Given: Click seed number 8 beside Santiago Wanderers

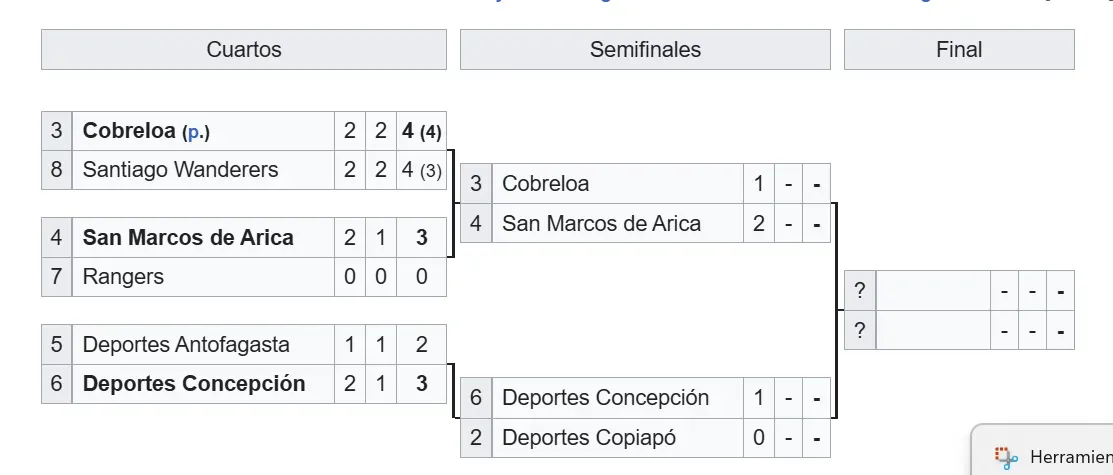Looking at the screenshot, I should point(56,170).
